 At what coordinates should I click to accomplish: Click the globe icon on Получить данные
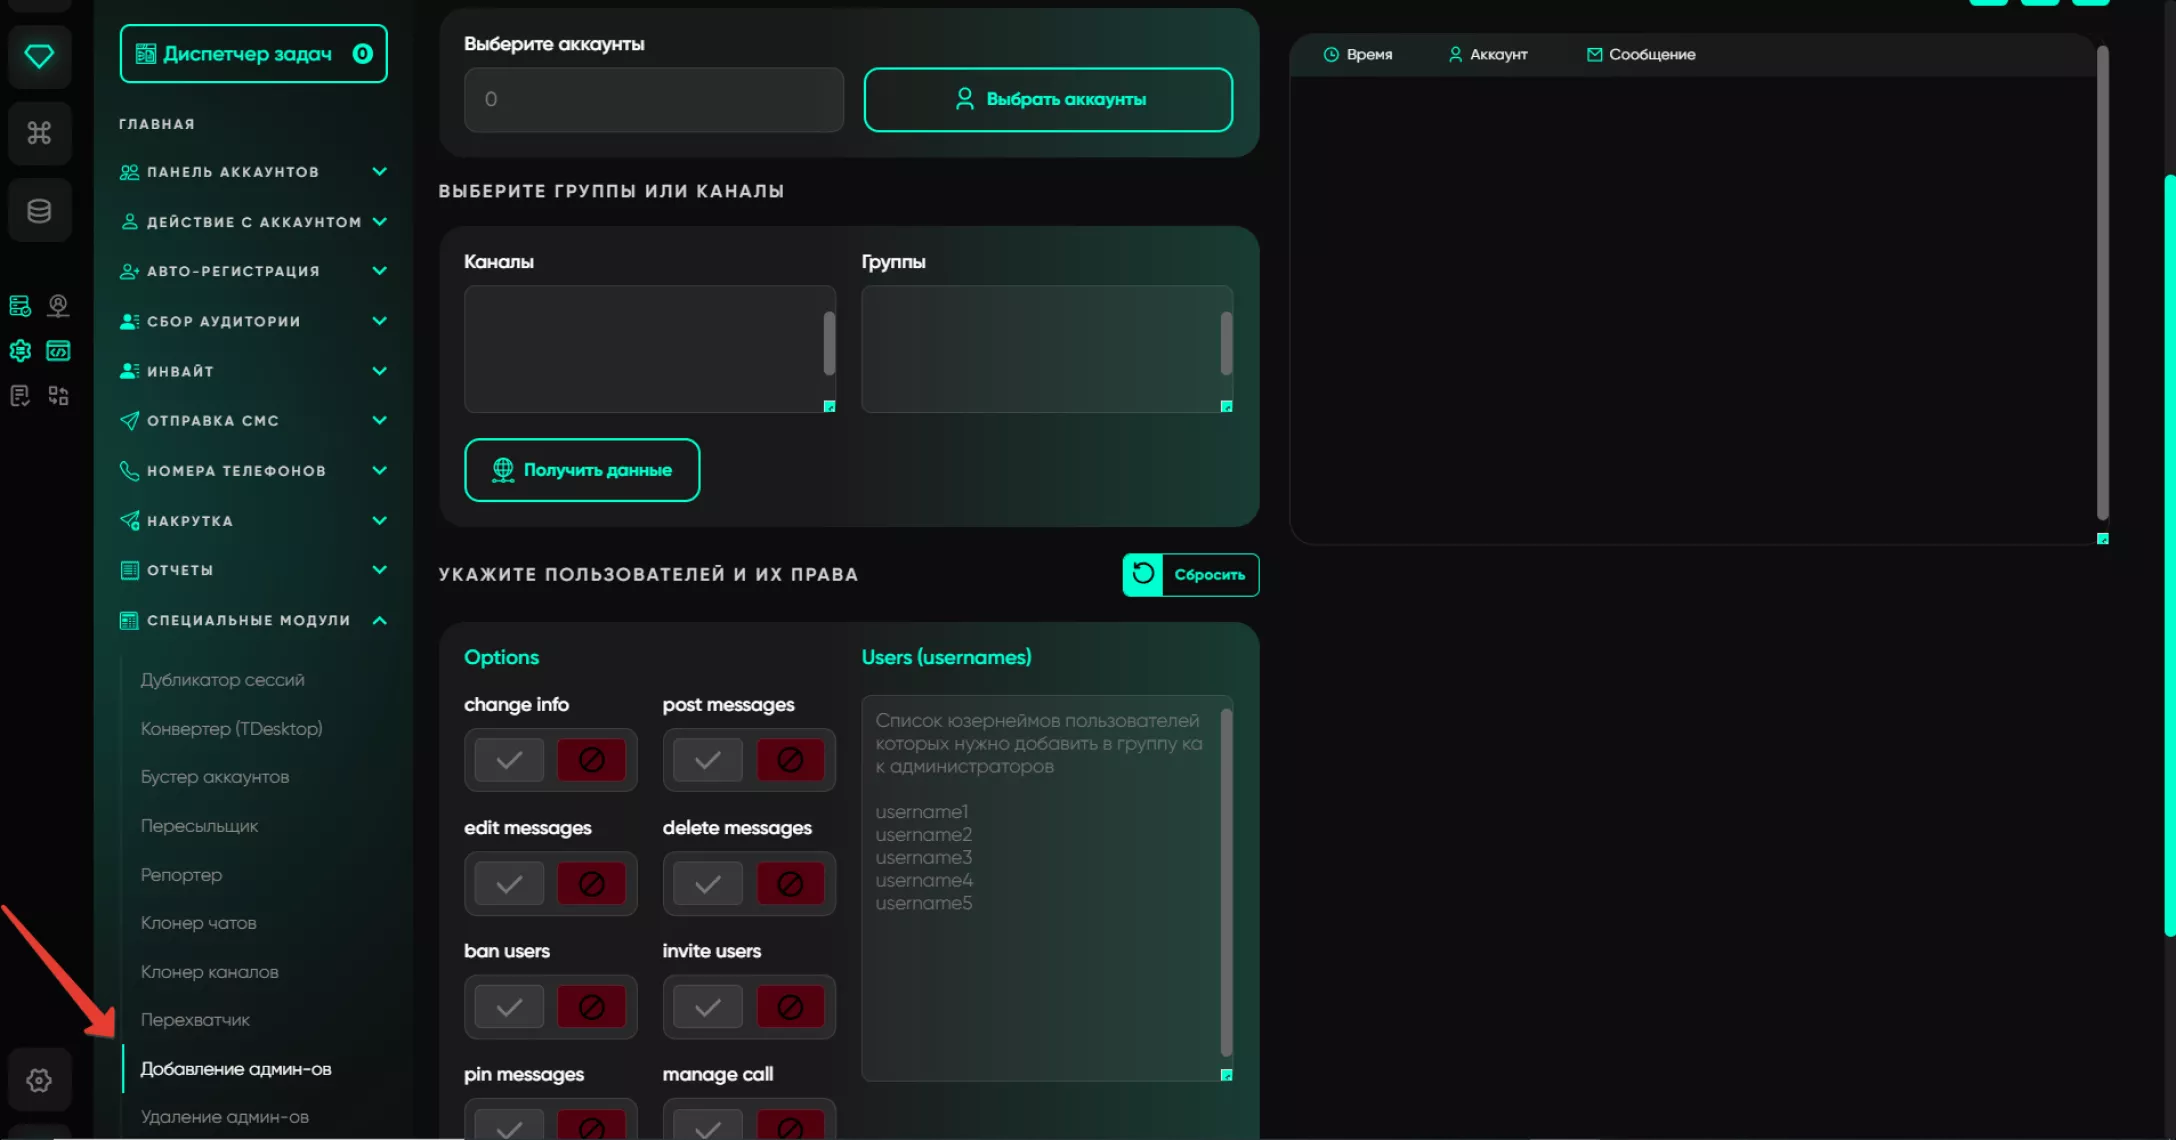coord(503,469)
